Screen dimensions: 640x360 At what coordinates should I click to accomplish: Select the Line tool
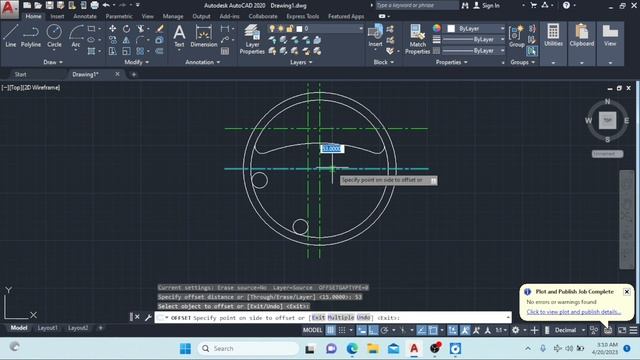coord(11,36)
